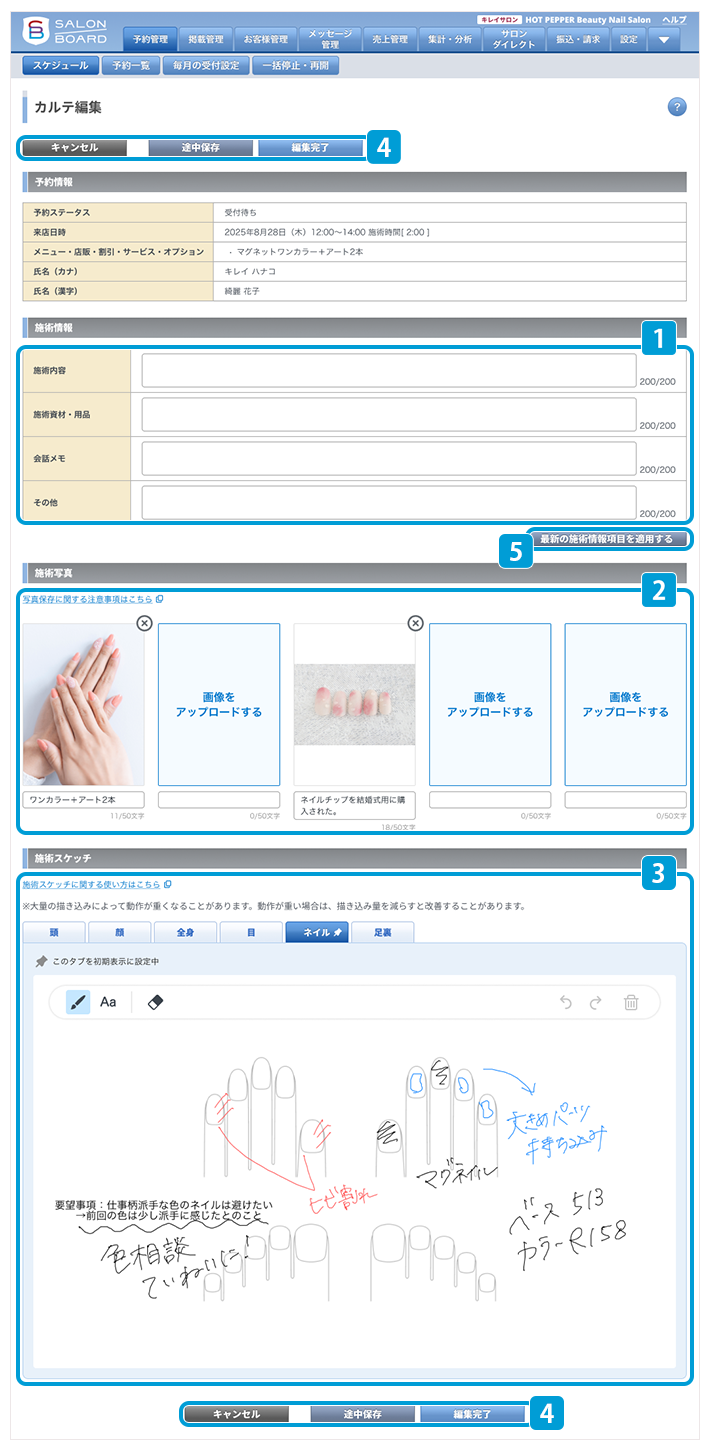Click the top 編集完了 button

[310, 147]
